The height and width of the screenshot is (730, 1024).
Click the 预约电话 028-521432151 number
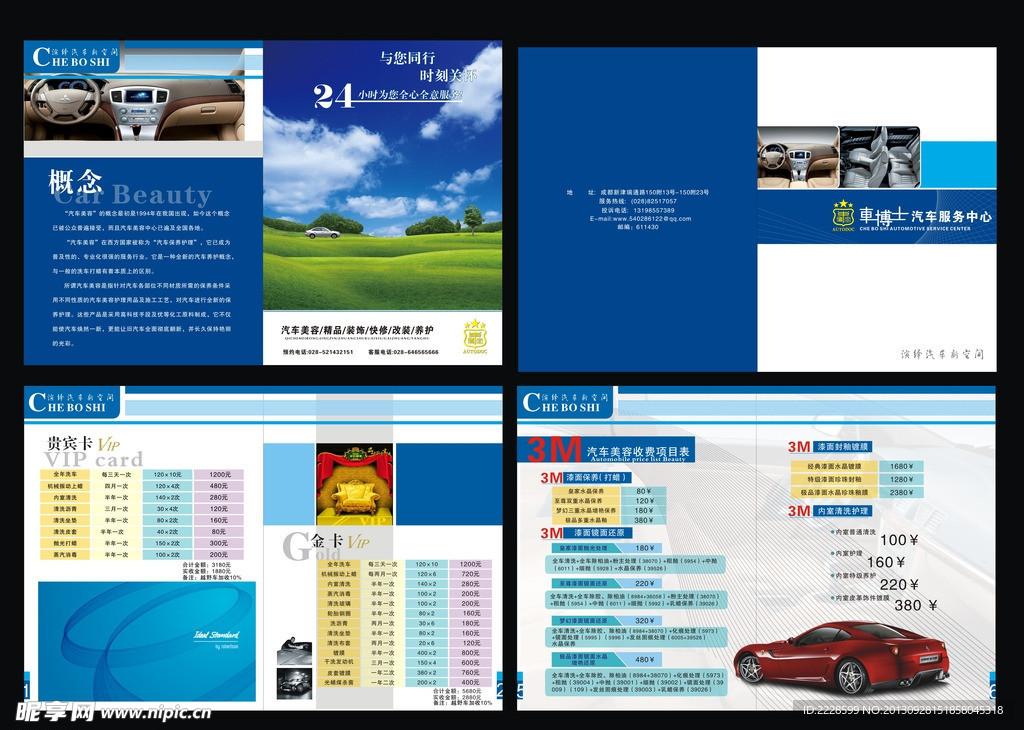point(318,352)
